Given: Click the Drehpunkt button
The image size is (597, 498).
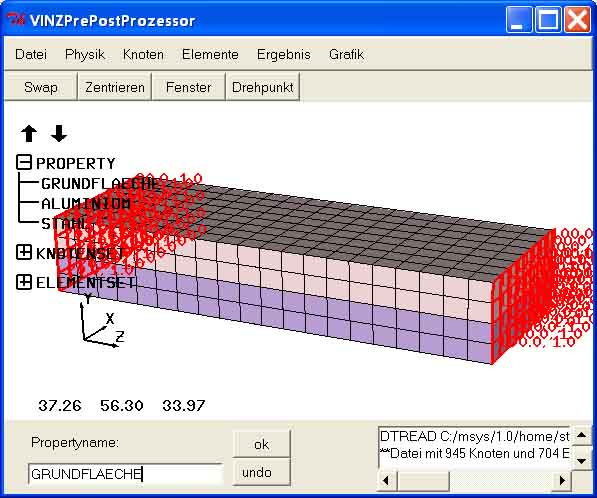Looking at the screenshot, I should click(262, 87).
